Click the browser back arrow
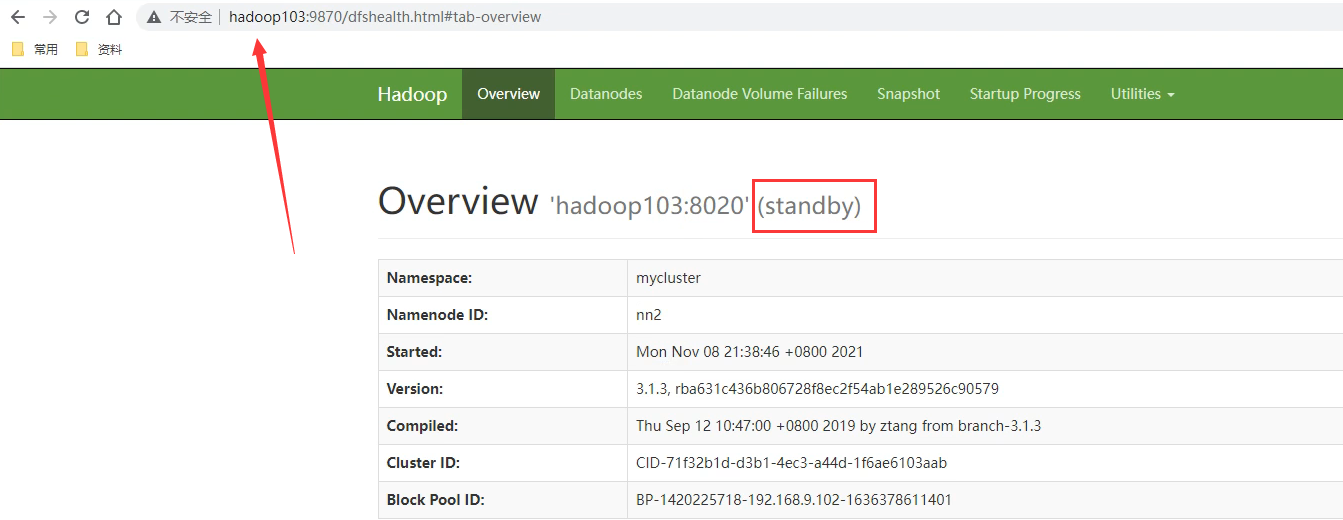Image resolution: width=1343 pixels, height=520 pixels. pos(18,17)
